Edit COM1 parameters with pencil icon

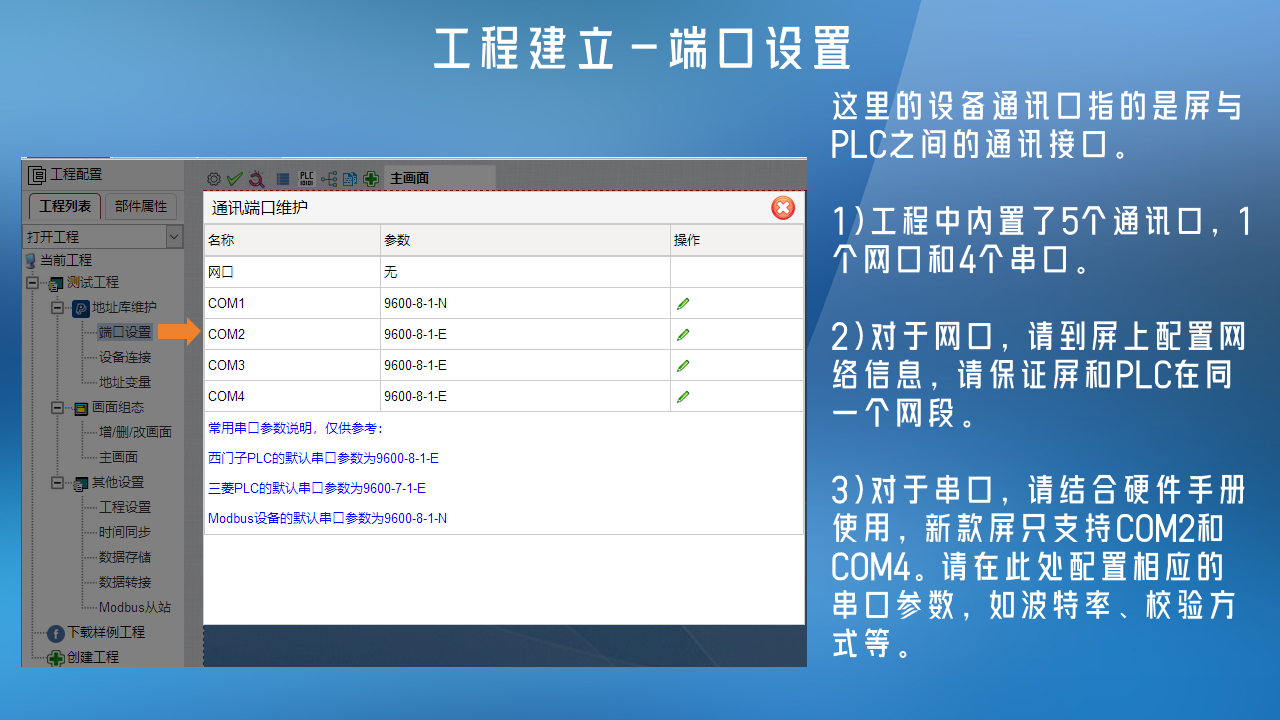point(683,303)
